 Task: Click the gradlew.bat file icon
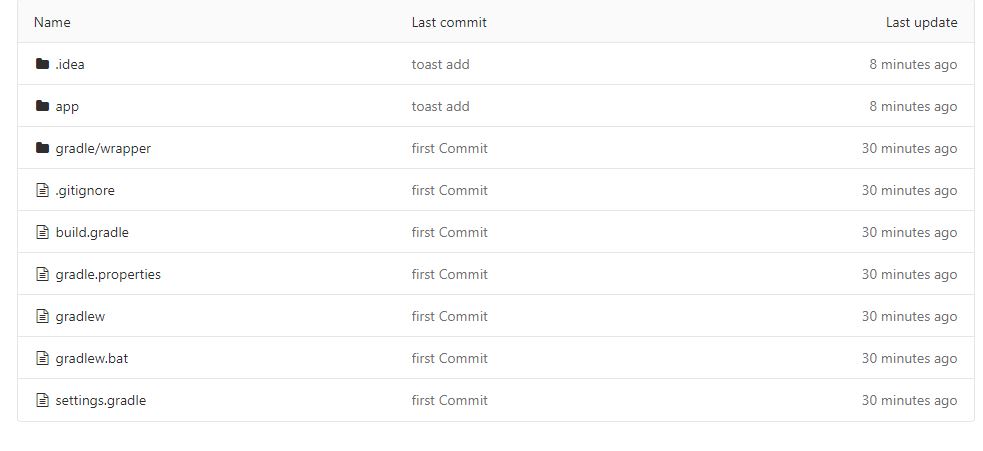point(42,358)
